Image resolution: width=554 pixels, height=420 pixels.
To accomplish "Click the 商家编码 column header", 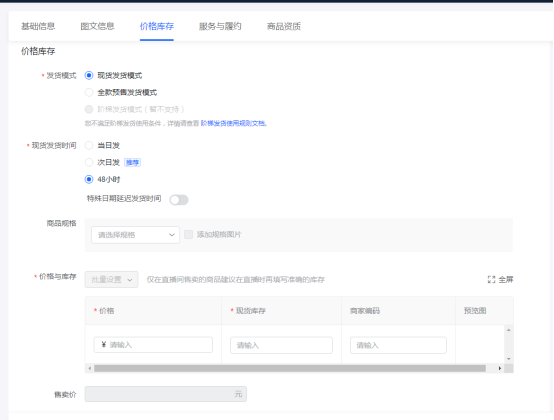I will [365, 310].
